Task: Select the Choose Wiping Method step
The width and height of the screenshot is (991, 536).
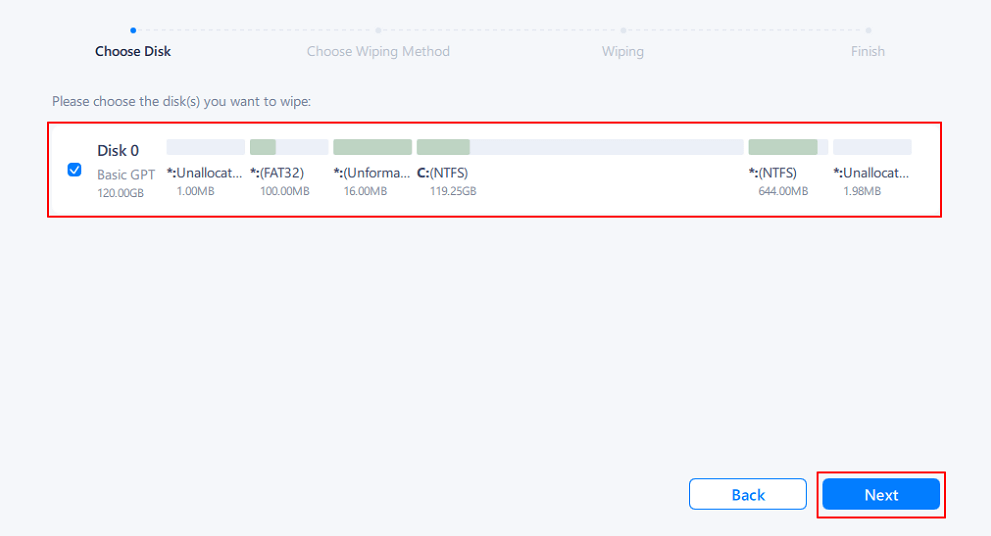Action: [378, 51]
